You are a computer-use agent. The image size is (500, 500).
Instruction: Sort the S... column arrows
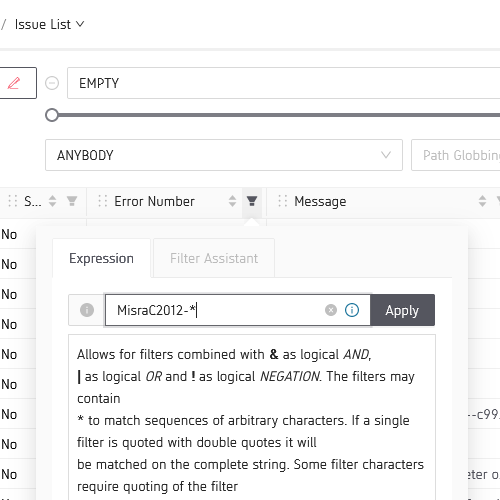click(52, 201)
